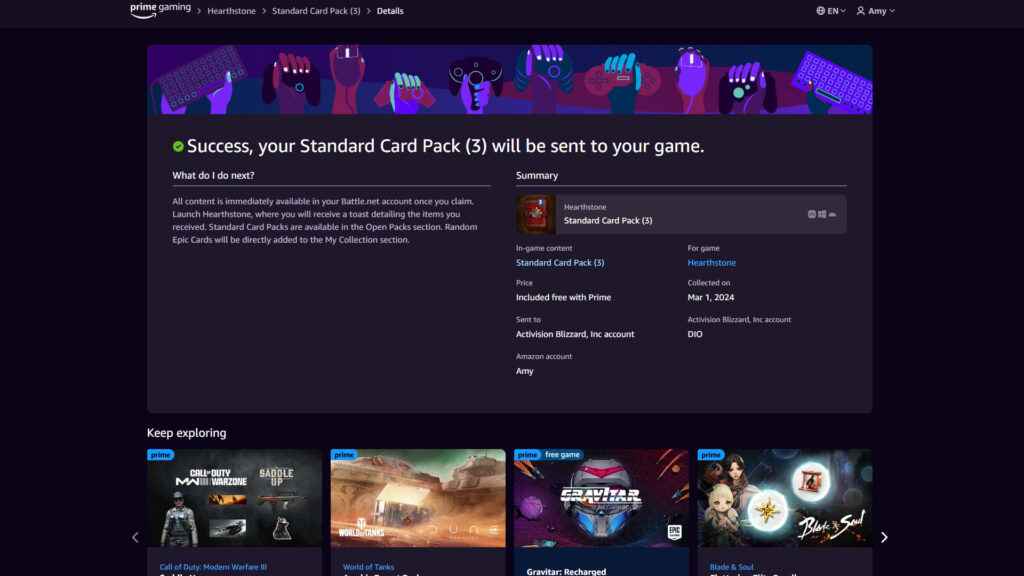Click the prime badge on World of Tanks card
The width and height of the screenshot is (1024, 576).
coord(344,454)
